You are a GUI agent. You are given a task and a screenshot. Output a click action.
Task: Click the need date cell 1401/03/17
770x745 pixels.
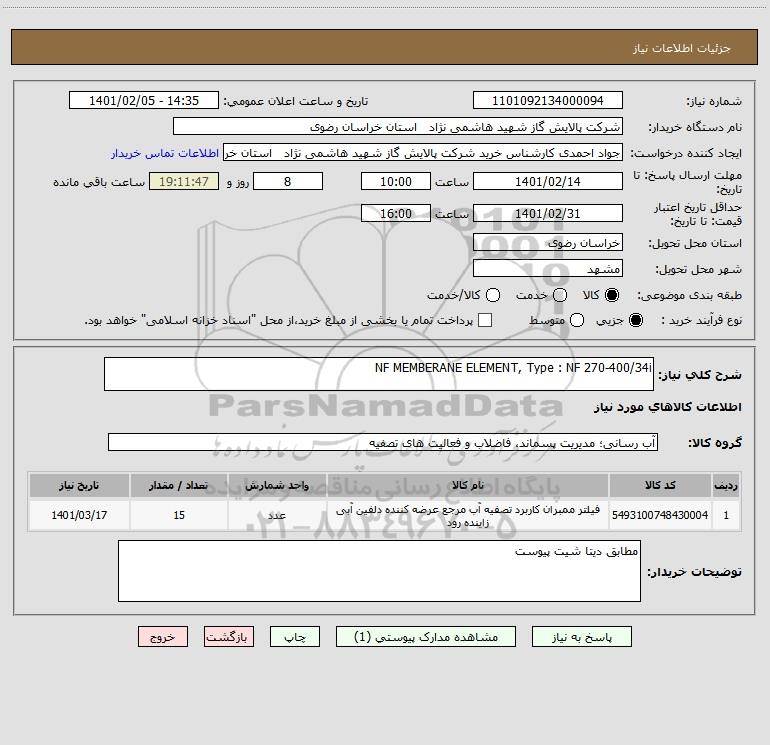tap(79, 515)
